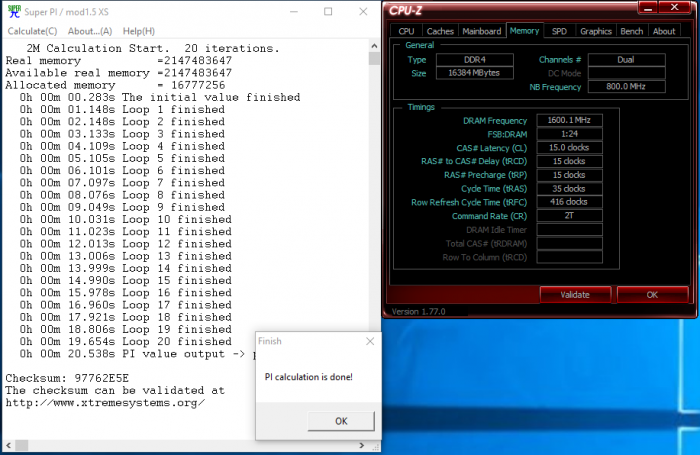Open the Help(H) menu in Super PI

pyautogui.click(x=139, y=31)
